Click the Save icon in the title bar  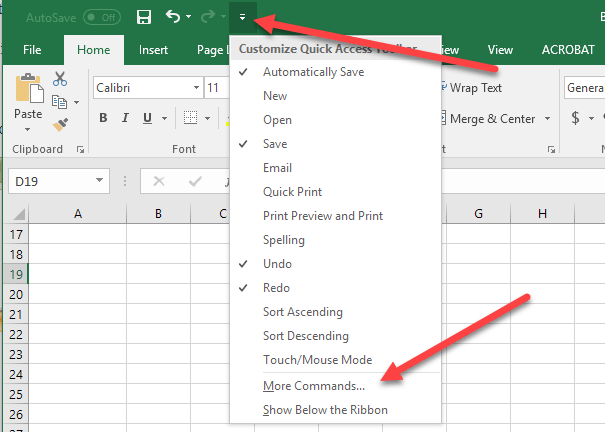click(x=144, y=17)
